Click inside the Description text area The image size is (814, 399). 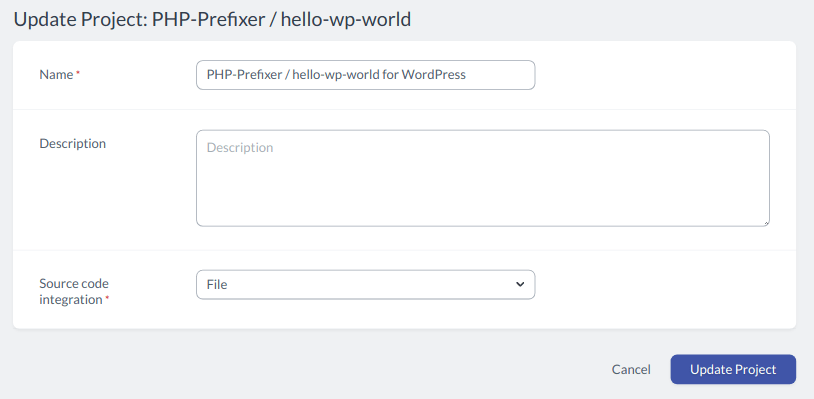coord(483,178)
